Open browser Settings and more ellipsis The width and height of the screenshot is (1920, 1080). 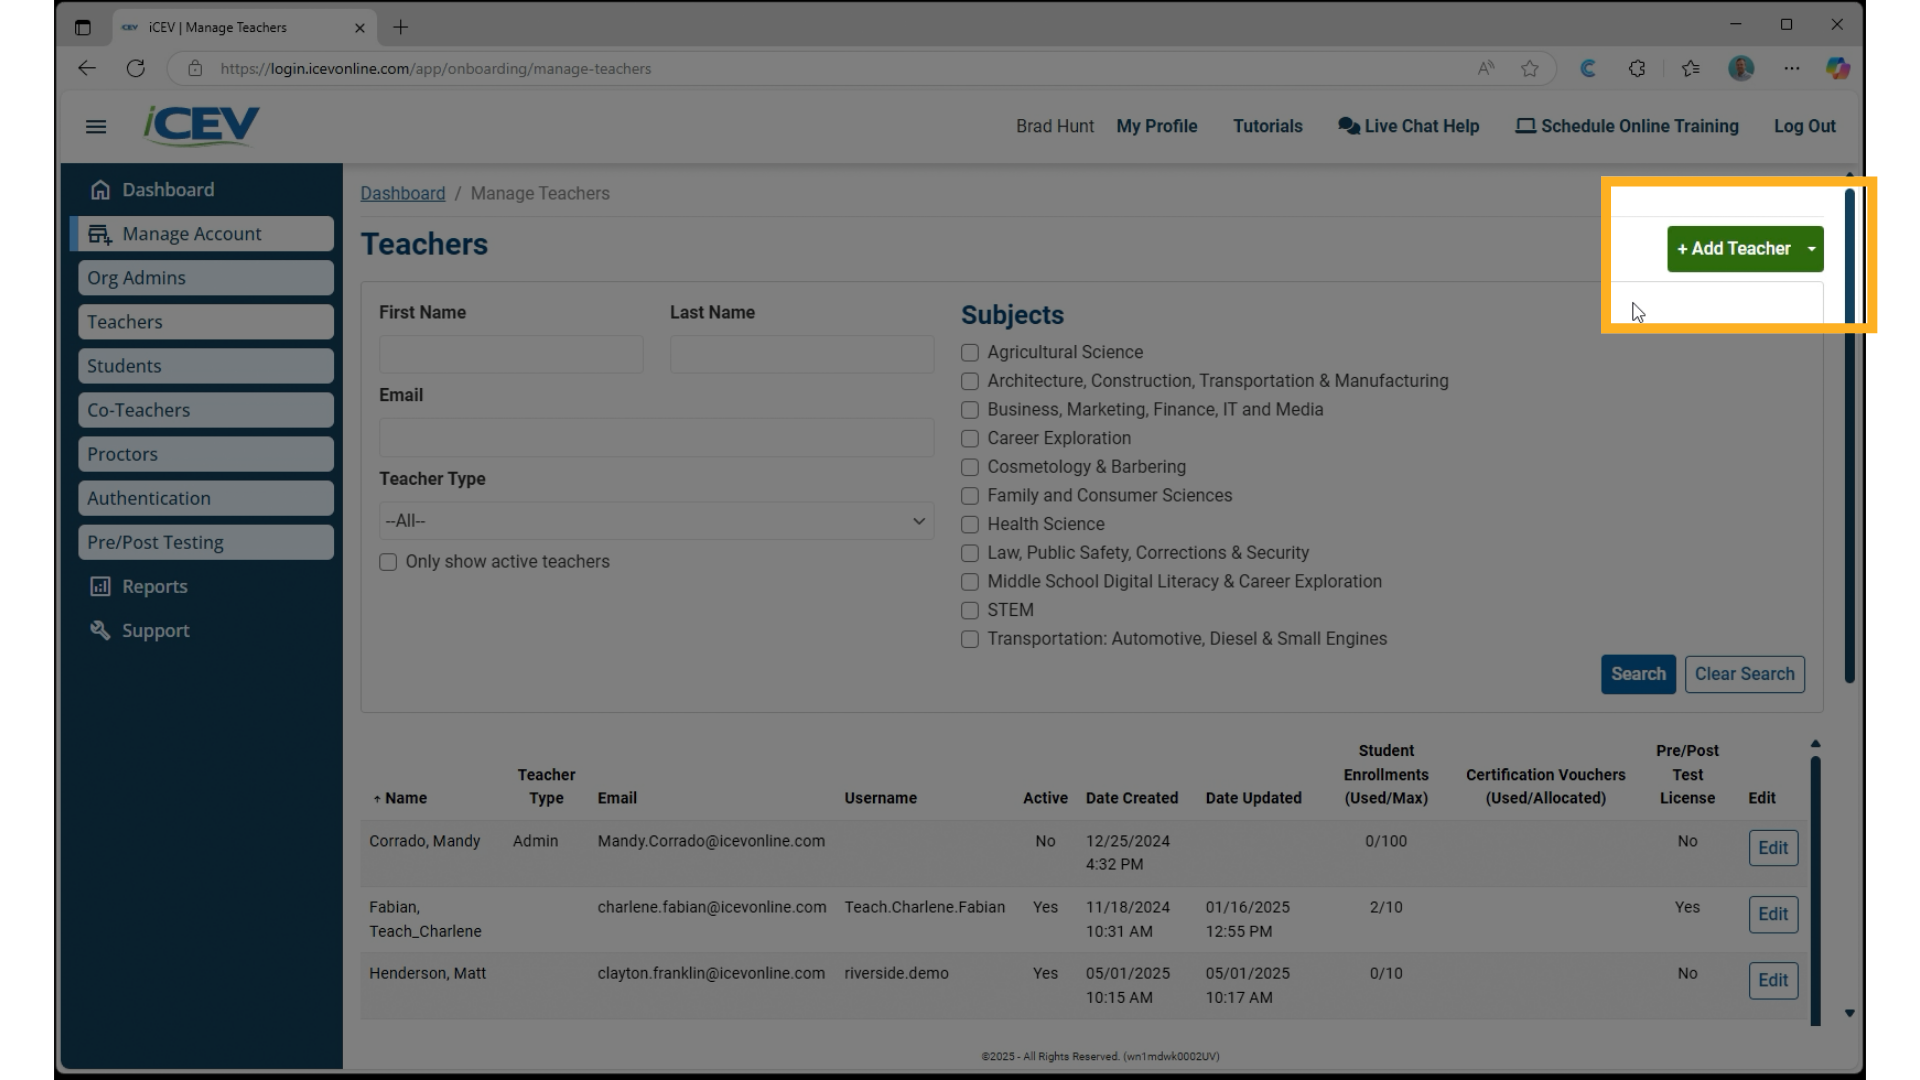tap(1791, 68)
